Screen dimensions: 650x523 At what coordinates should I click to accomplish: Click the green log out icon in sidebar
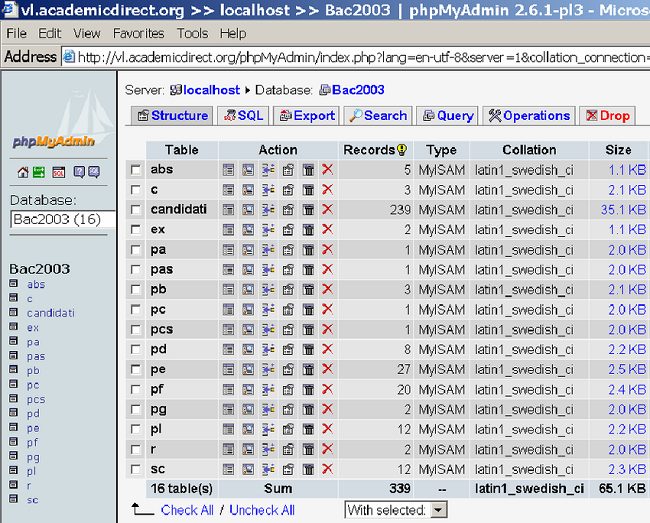click(x=39, y=172)
